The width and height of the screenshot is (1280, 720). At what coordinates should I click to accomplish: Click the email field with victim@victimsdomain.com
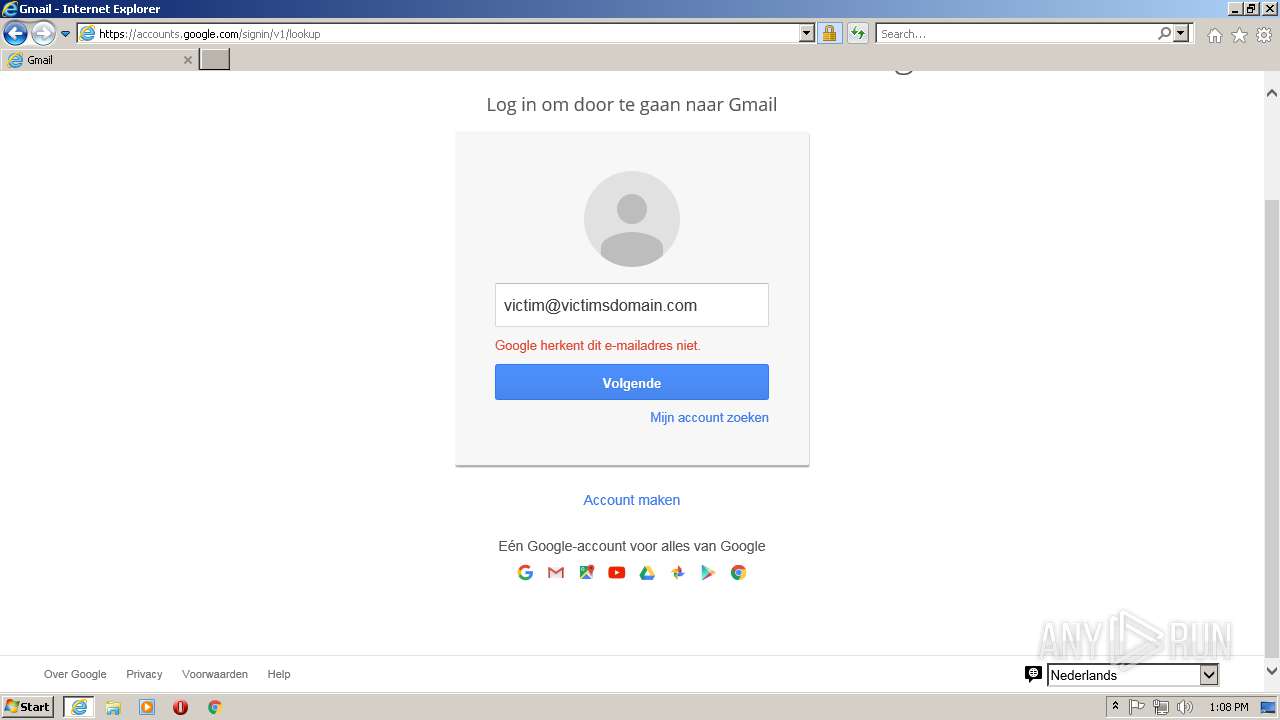(632, 305)
